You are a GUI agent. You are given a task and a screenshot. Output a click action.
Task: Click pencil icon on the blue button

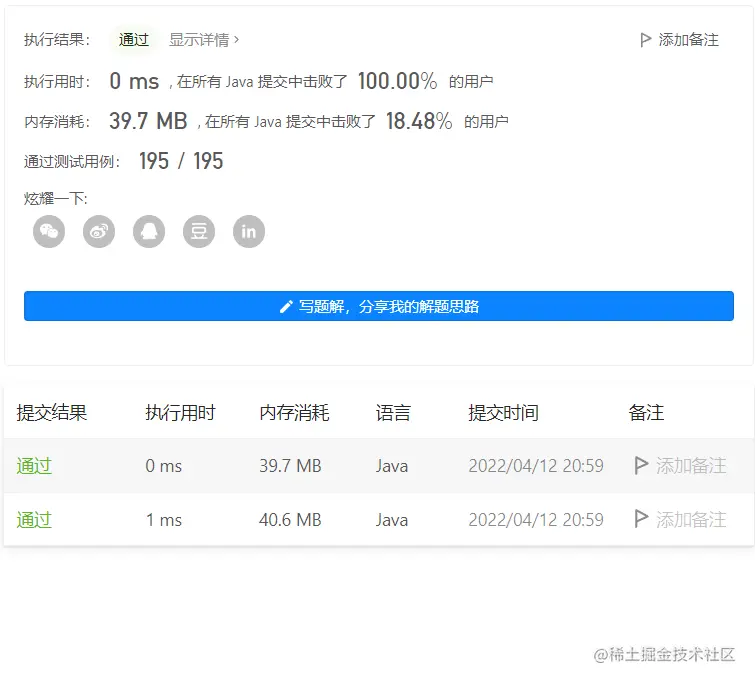[286, 306]
